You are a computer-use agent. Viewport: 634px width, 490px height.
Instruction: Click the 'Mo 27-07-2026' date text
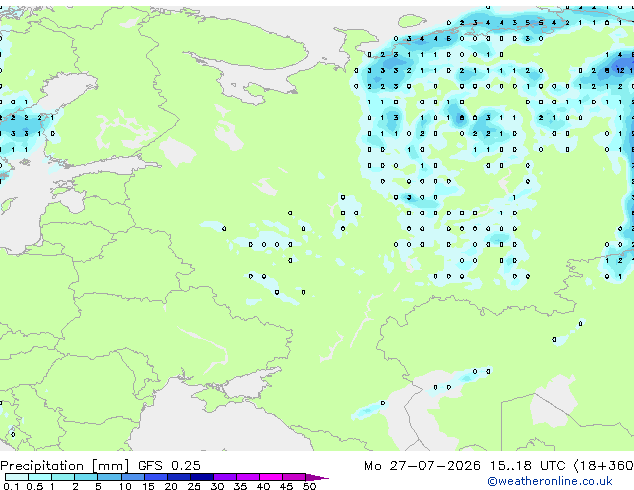(422, 466)
